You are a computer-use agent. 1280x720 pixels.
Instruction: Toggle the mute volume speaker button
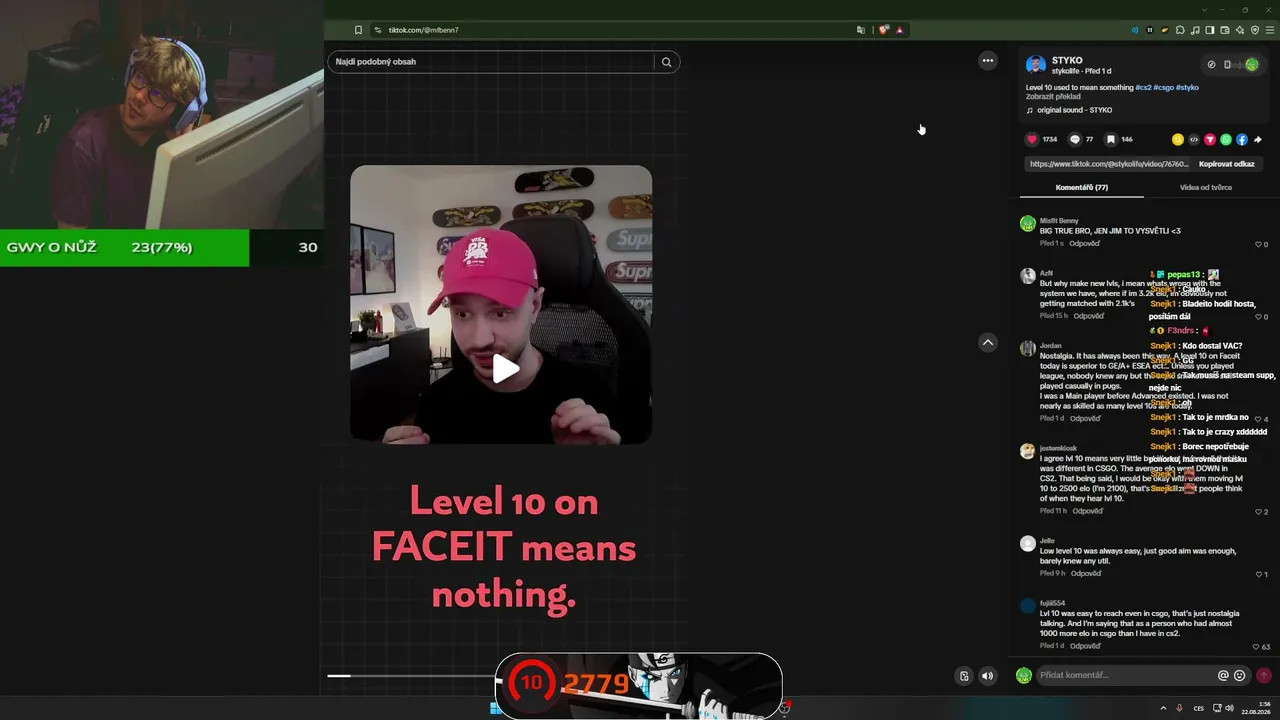(988, 676)
